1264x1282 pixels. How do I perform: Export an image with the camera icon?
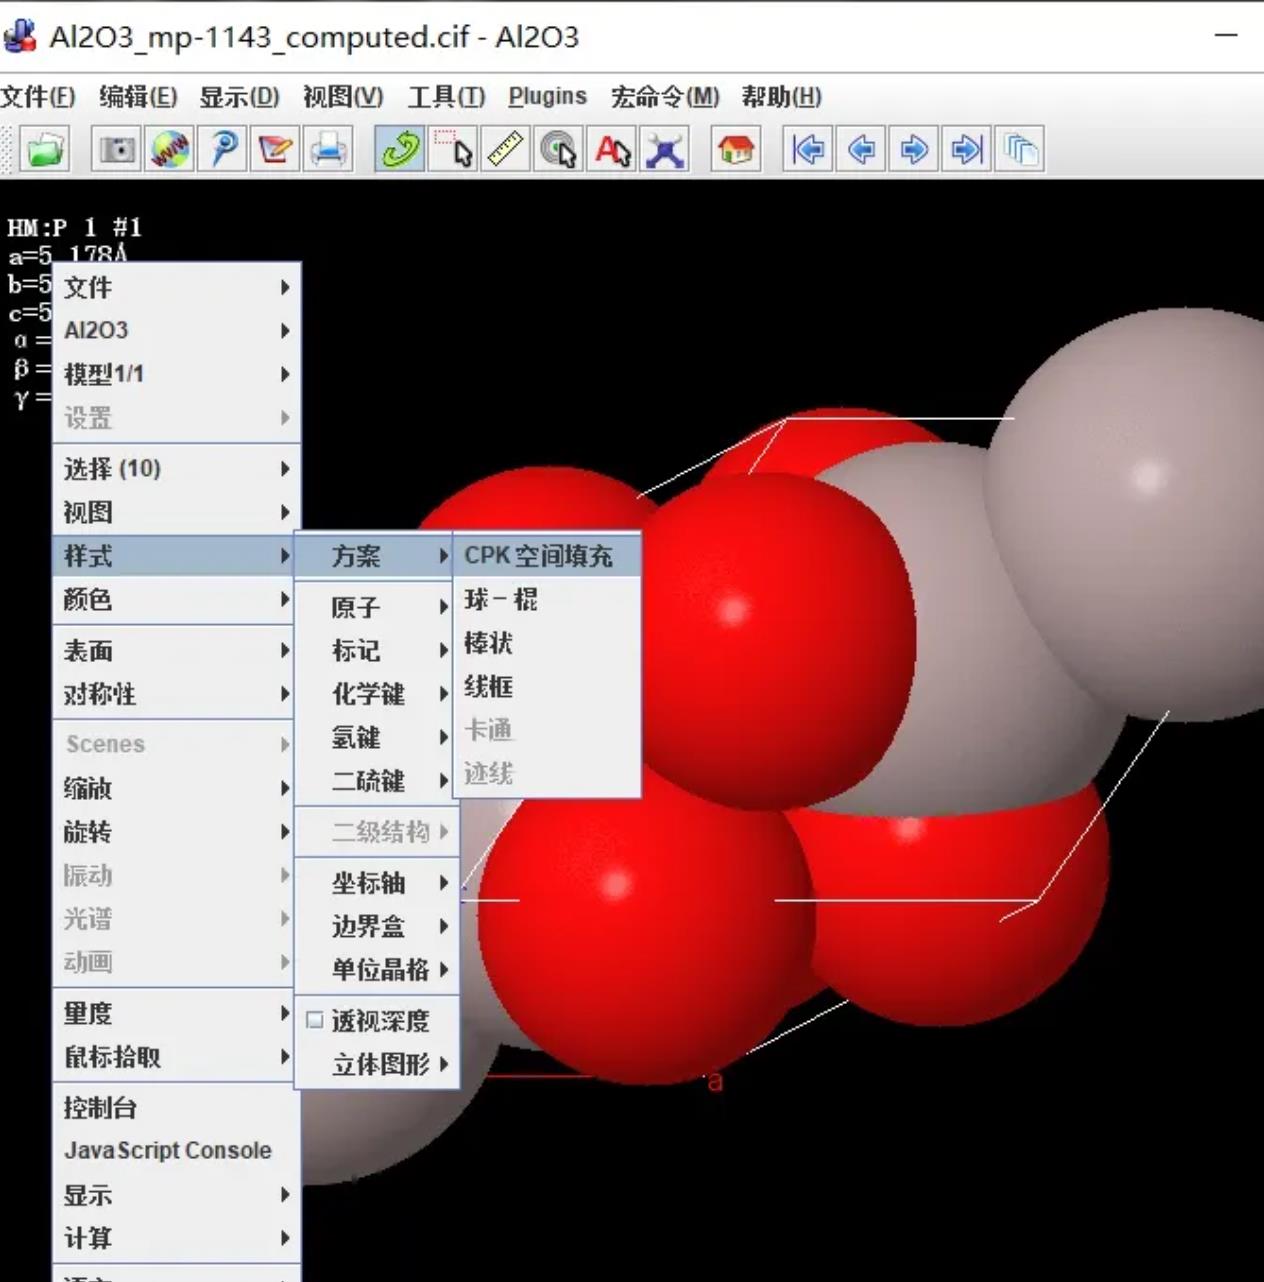(x=117, y=150)
